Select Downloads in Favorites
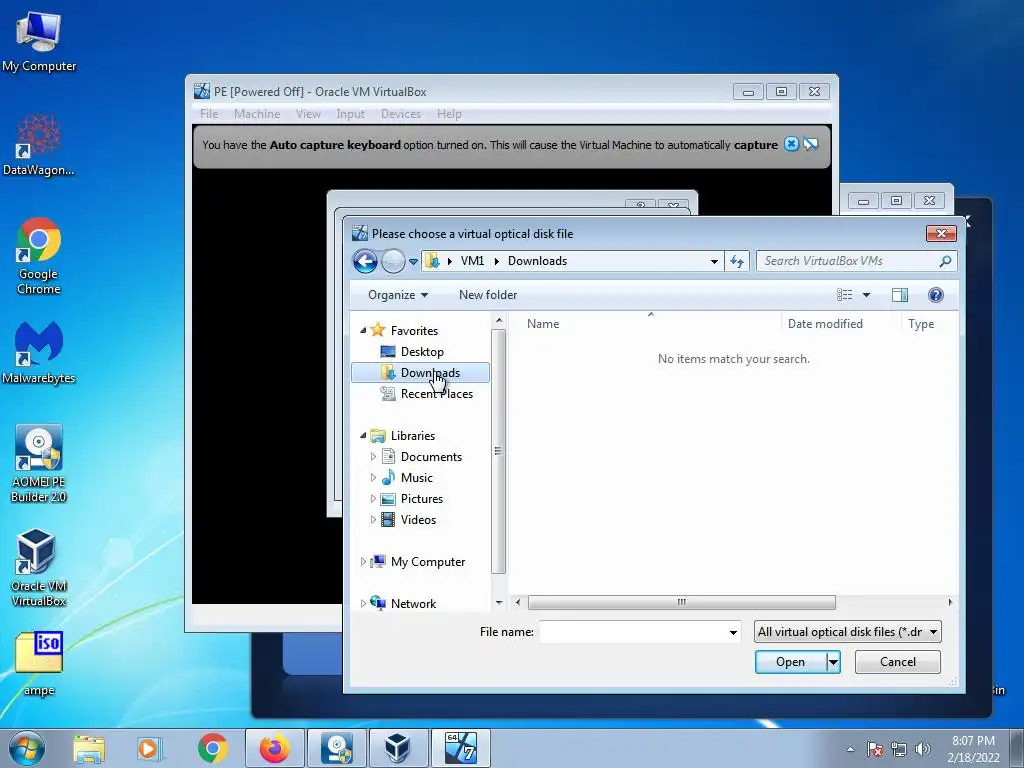 [x=421, y=373]
